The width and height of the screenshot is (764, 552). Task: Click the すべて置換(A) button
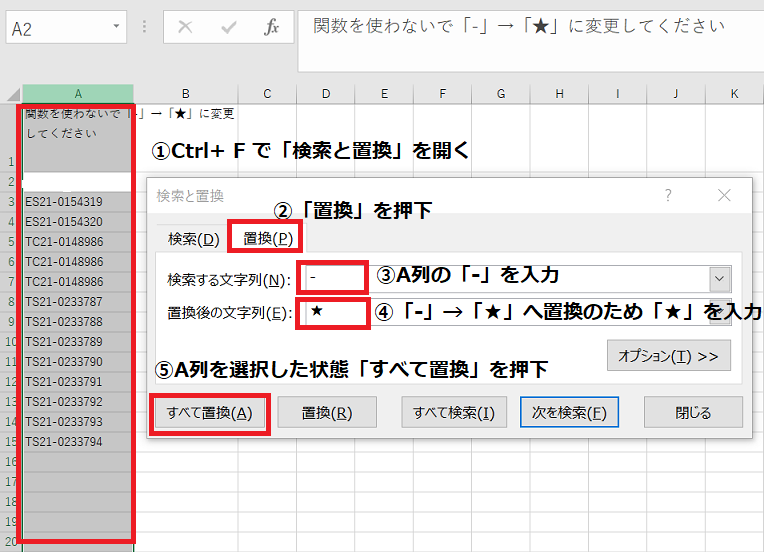[210, 413]
